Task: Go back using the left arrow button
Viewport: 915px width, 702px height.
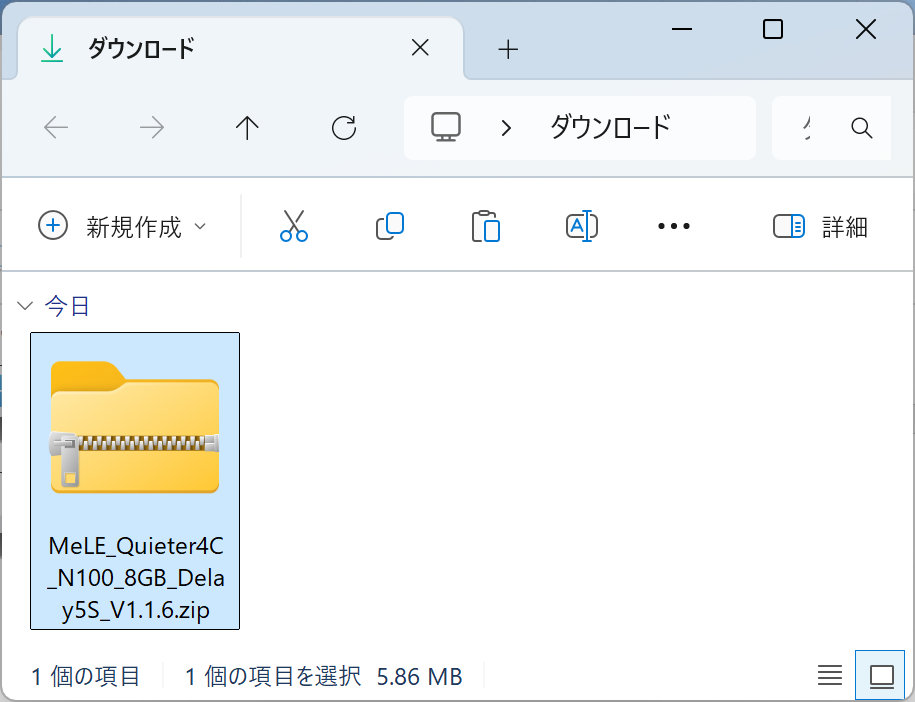Action: point(56,128)
